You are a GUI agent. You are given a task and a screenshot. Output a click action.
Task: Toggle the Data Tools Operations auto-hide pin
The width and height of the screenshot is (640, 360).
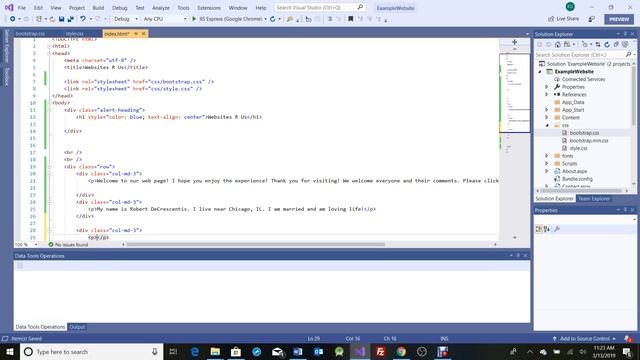tap(518, 256)
